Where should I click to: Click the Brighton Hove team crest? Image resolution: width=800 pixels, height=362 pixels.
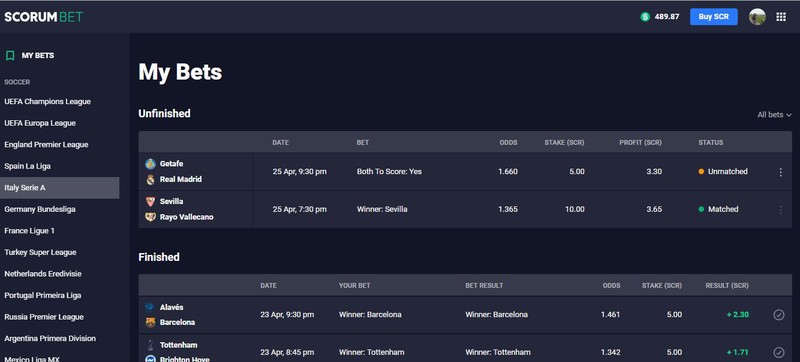[x=150, y=358]
